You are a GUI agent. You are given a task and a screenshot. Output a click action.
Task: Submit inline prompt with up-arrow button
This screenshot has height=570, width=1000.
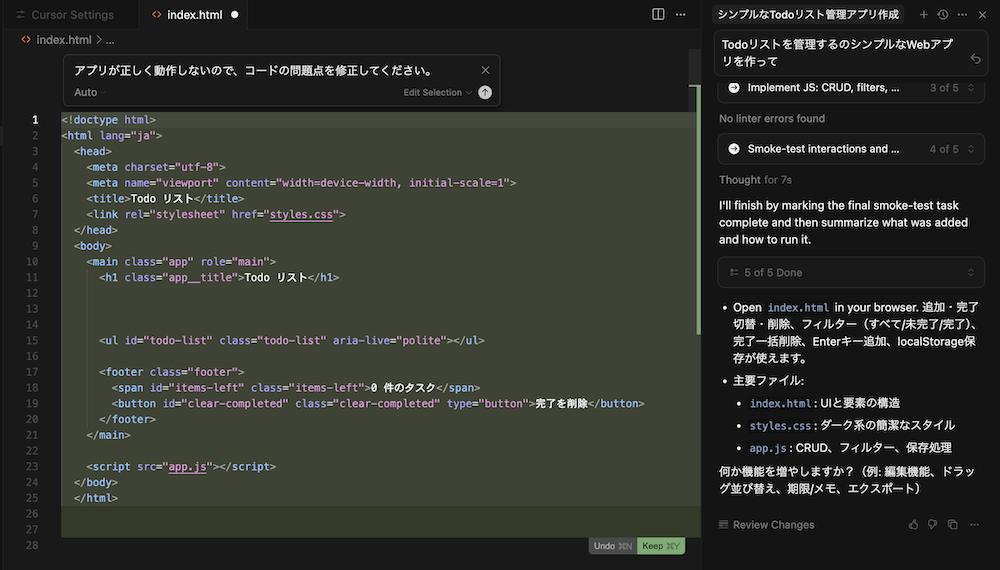485,92
